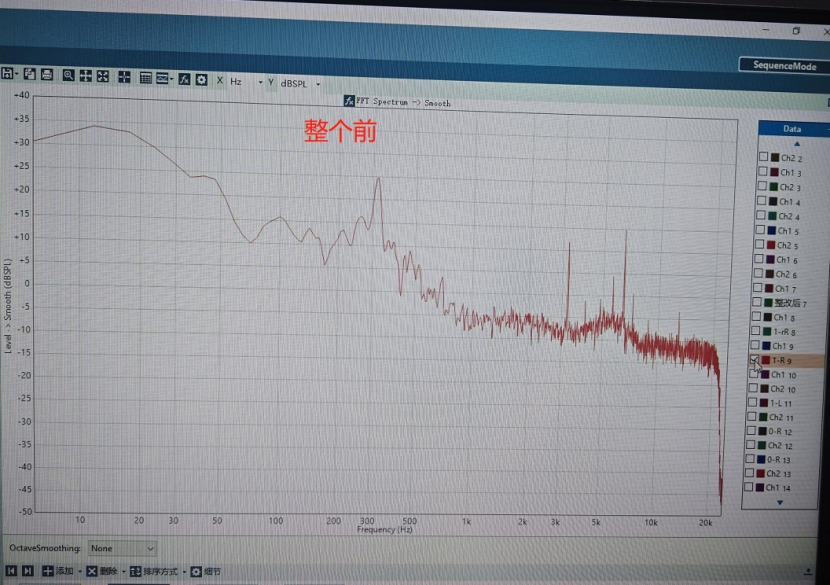Open the data table grid icon
The image size is (830, 585).
pyautogui.click(x=146, y=78)
